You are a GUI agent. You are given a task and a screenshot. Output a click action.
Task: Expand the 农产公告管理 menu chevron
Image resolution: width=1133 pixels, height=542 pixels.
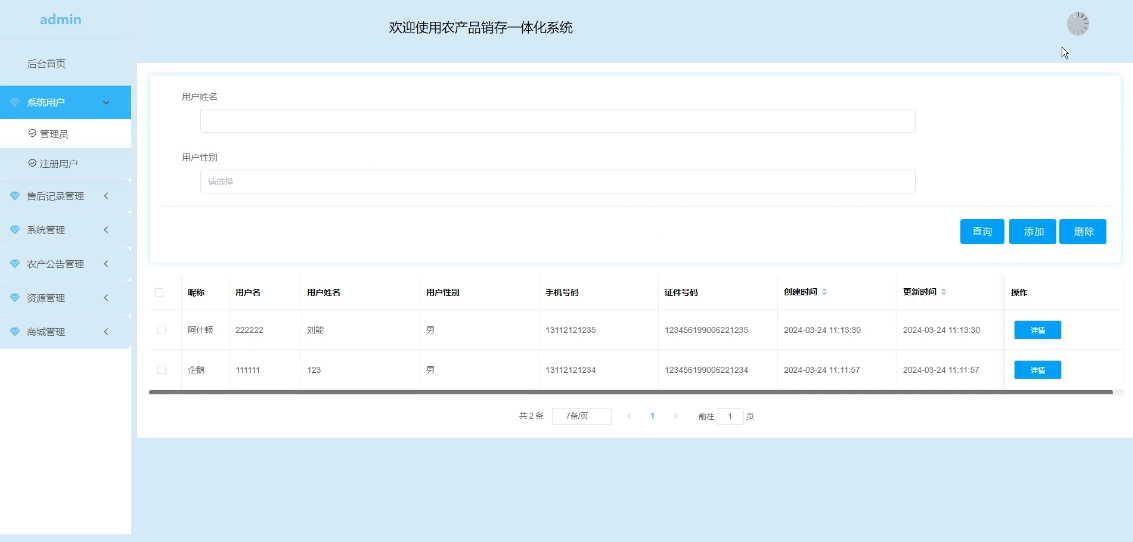tap(106, 264)
